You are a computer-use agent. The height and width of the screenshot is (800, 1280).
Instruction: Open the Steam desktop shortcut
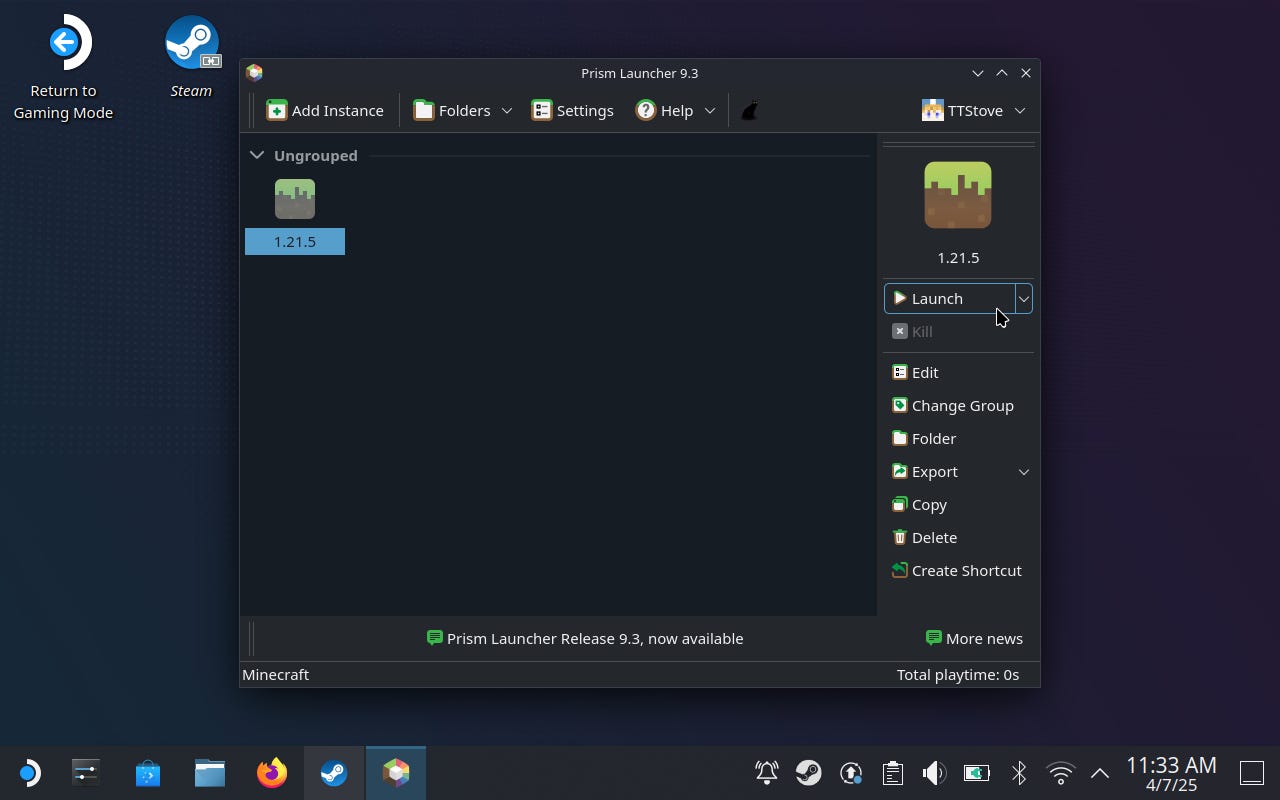tap(191, 57)
